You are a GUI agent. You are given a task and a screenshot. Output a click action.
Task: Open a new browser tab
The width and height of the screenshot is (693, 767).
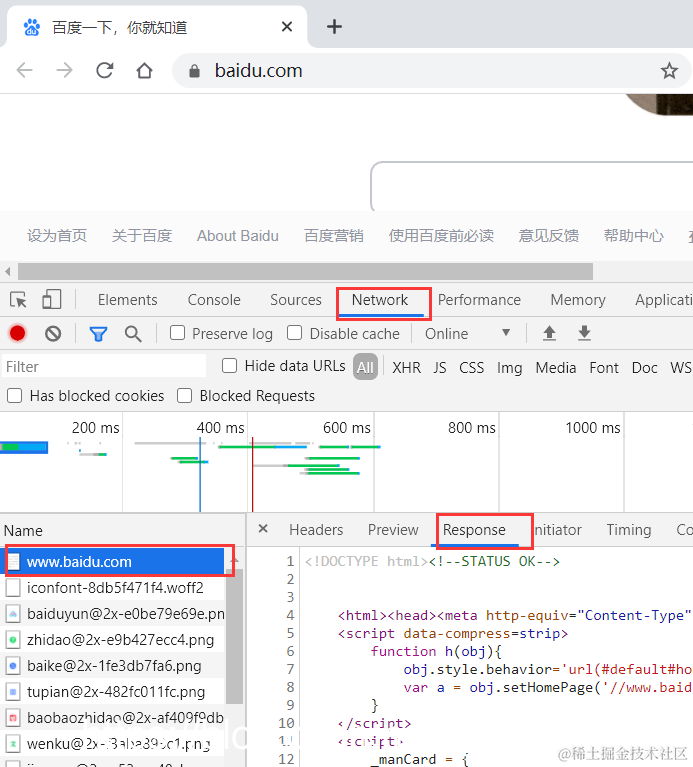point(335,26)
